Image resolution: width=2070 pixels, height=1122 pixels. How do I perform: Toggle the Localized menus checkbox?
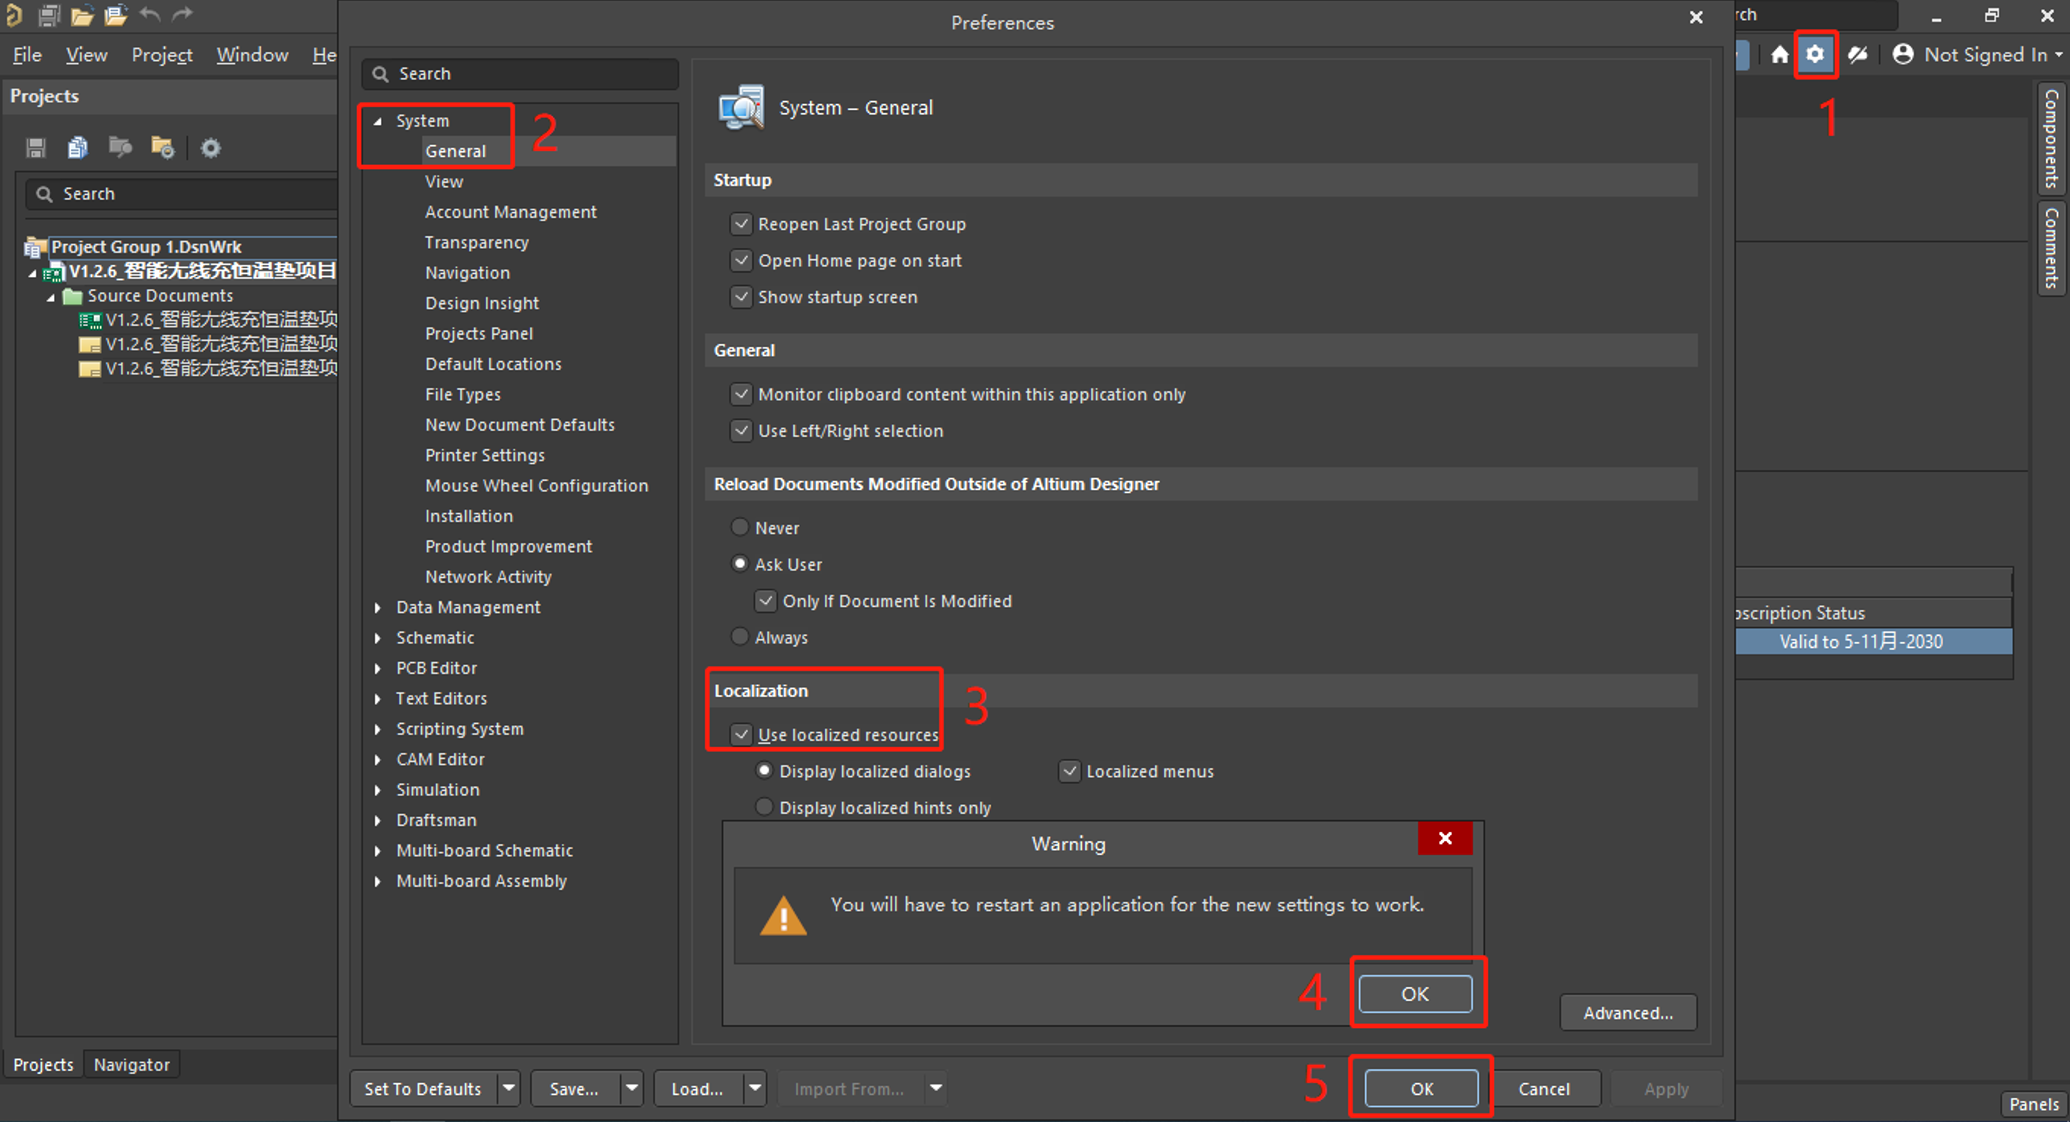[1070, 771]
